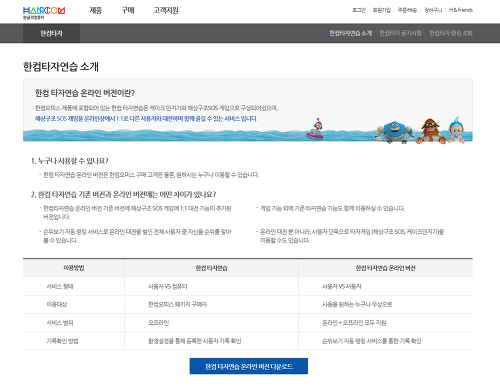Screen dimensions: 500x386
Task: Open 한컴타자연습 소개 submenu item
Action: [350, 33]
